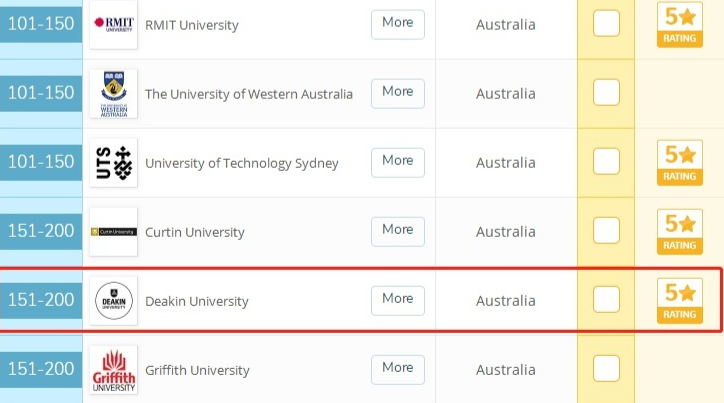Check the box in Griffith University's row
Image resolution: width=724 pixels, height=403 pixels.
pos(607,368)
